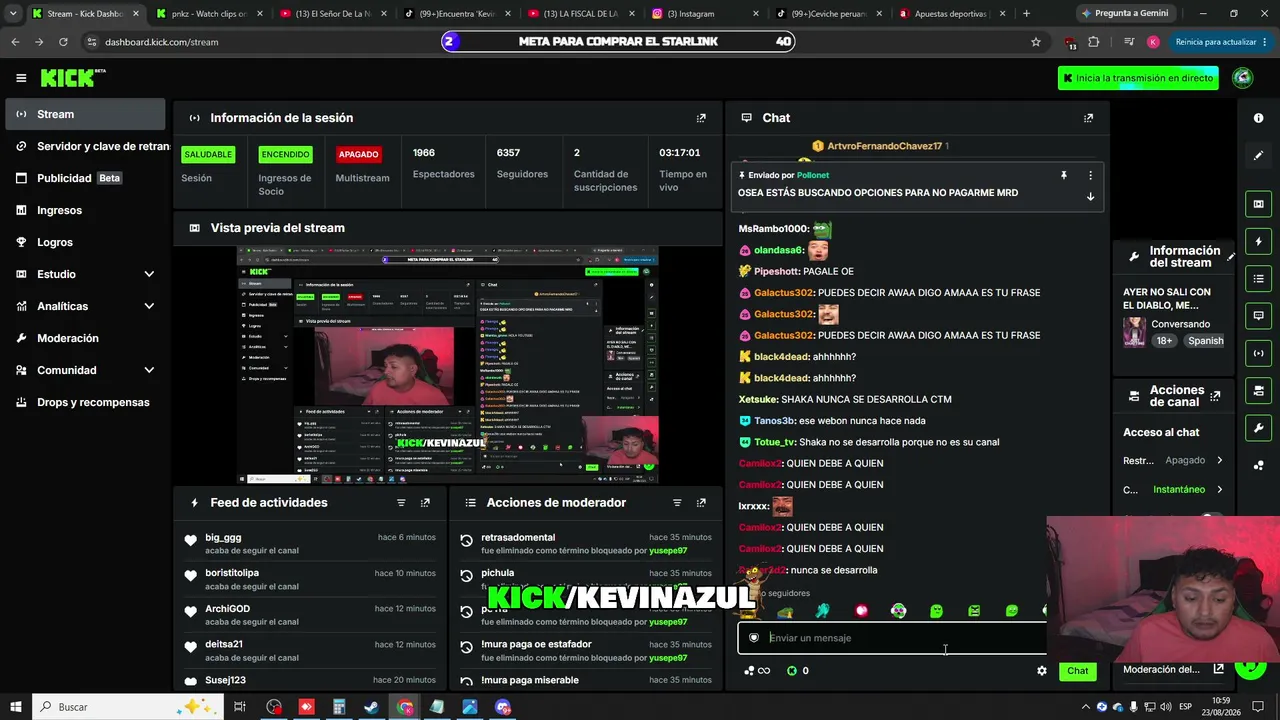Screen dimensions: 1280x720
Task: Open filter options in Feed de actividades
Action: [x=401, y=503]
